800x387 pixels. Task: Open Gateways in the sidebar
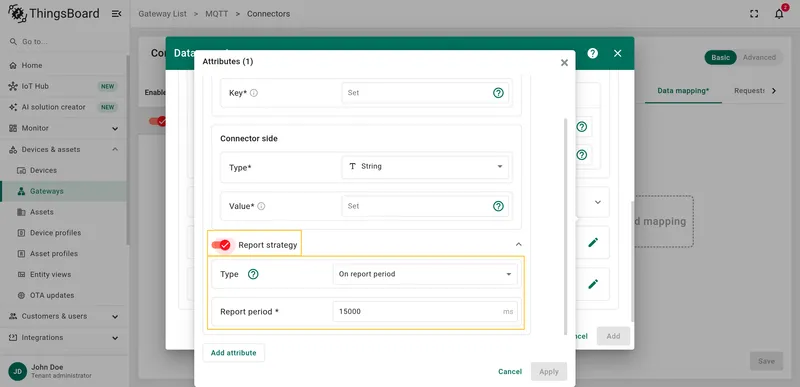63,191
